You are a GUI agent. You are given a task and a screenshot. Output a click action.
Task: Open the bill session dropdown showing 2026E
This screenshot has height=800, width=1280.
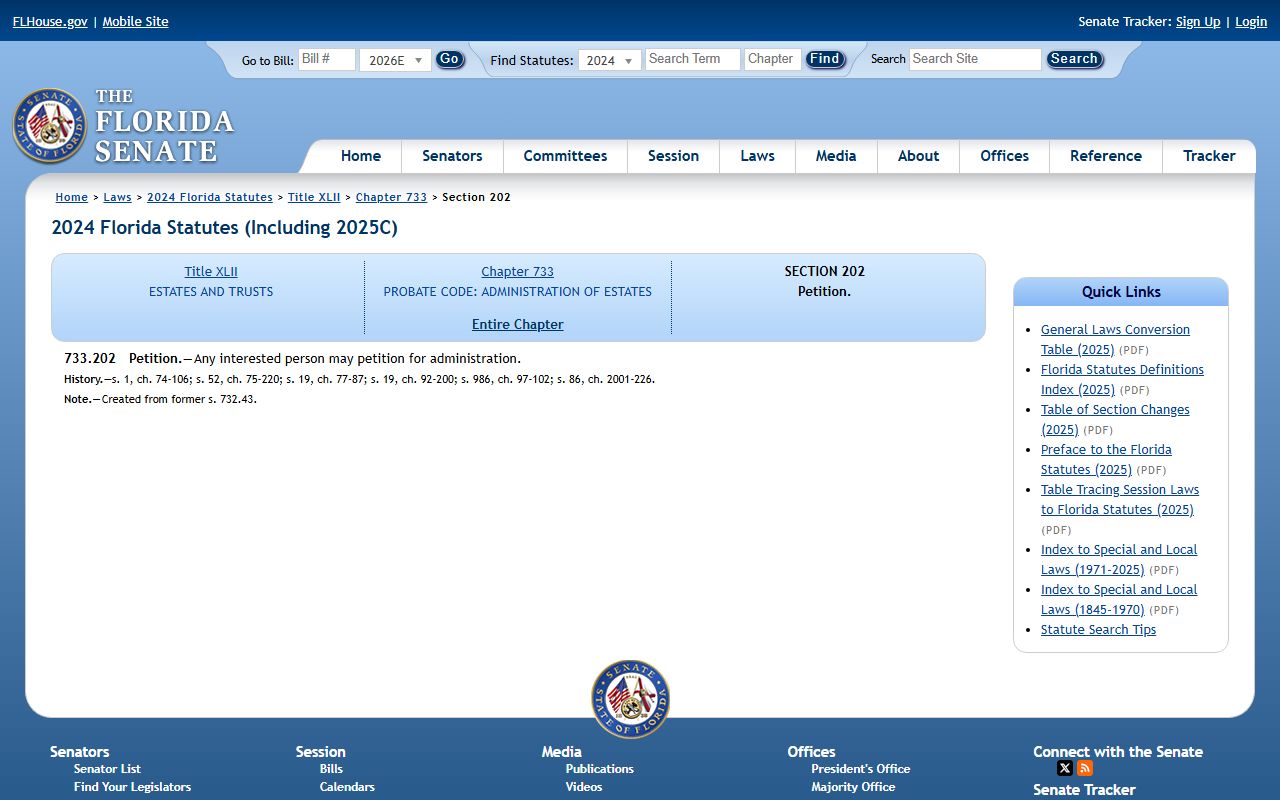click(x=395, y=60)
